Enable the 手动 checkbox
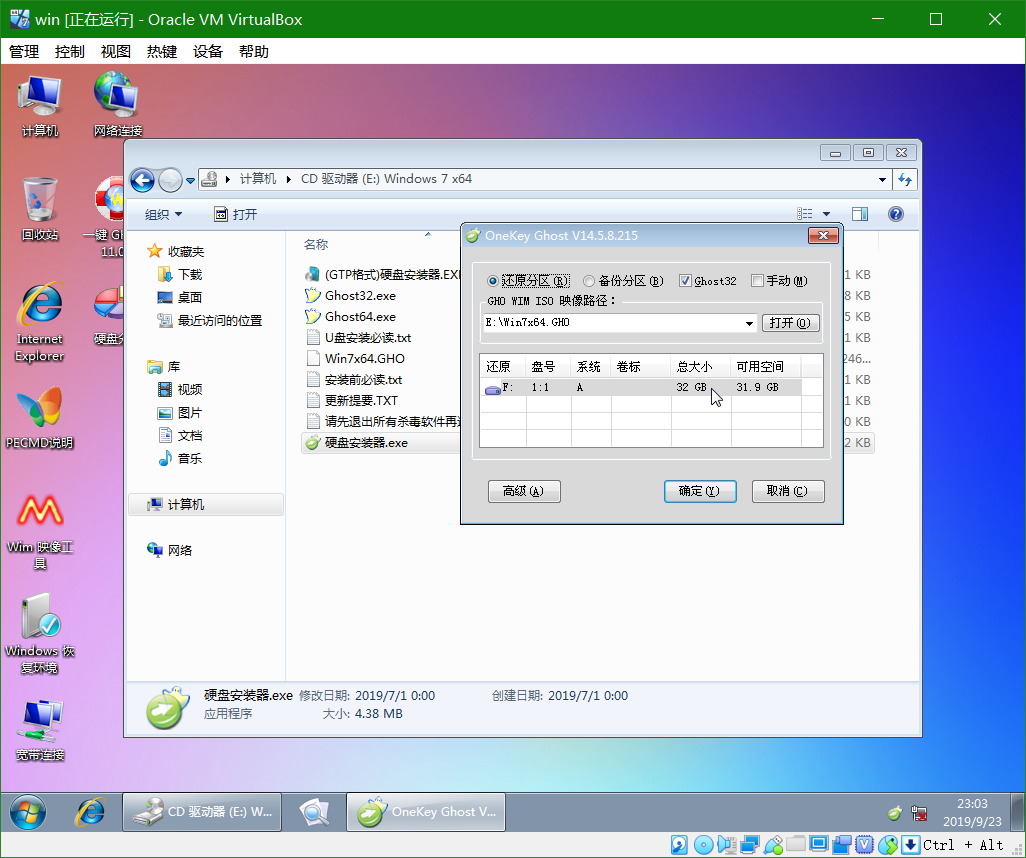1026x858 pixels. 758,281
